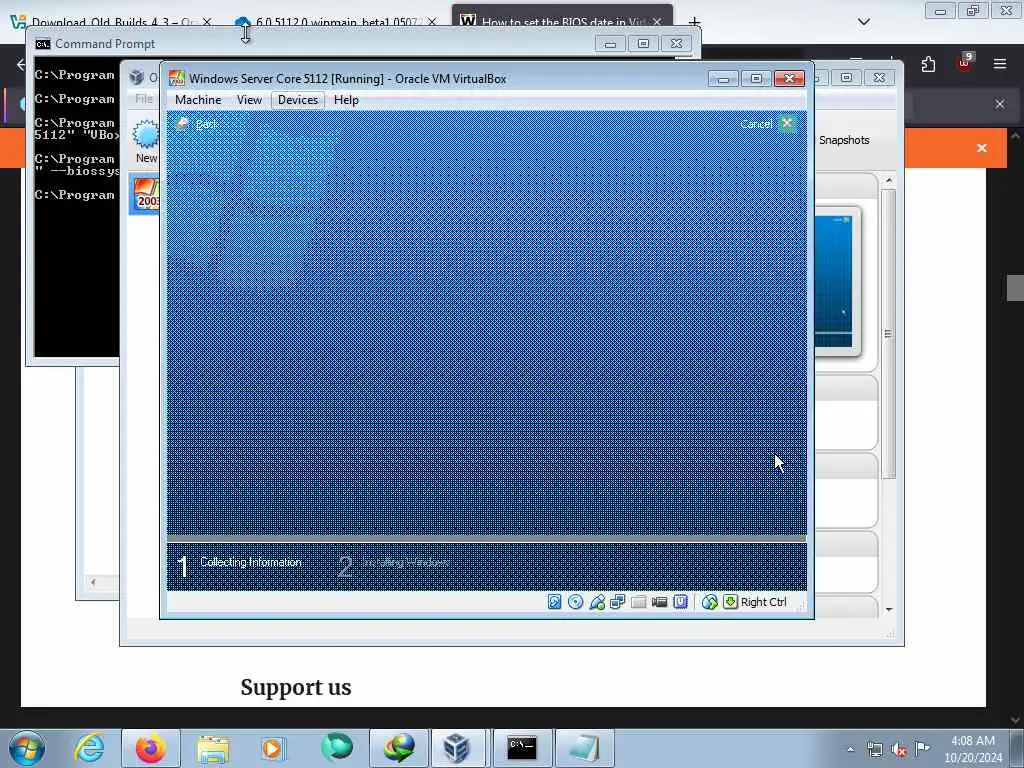The image size is (1024, 768).
Task: Click the optical disk status icon
Action: click(575, 601)
